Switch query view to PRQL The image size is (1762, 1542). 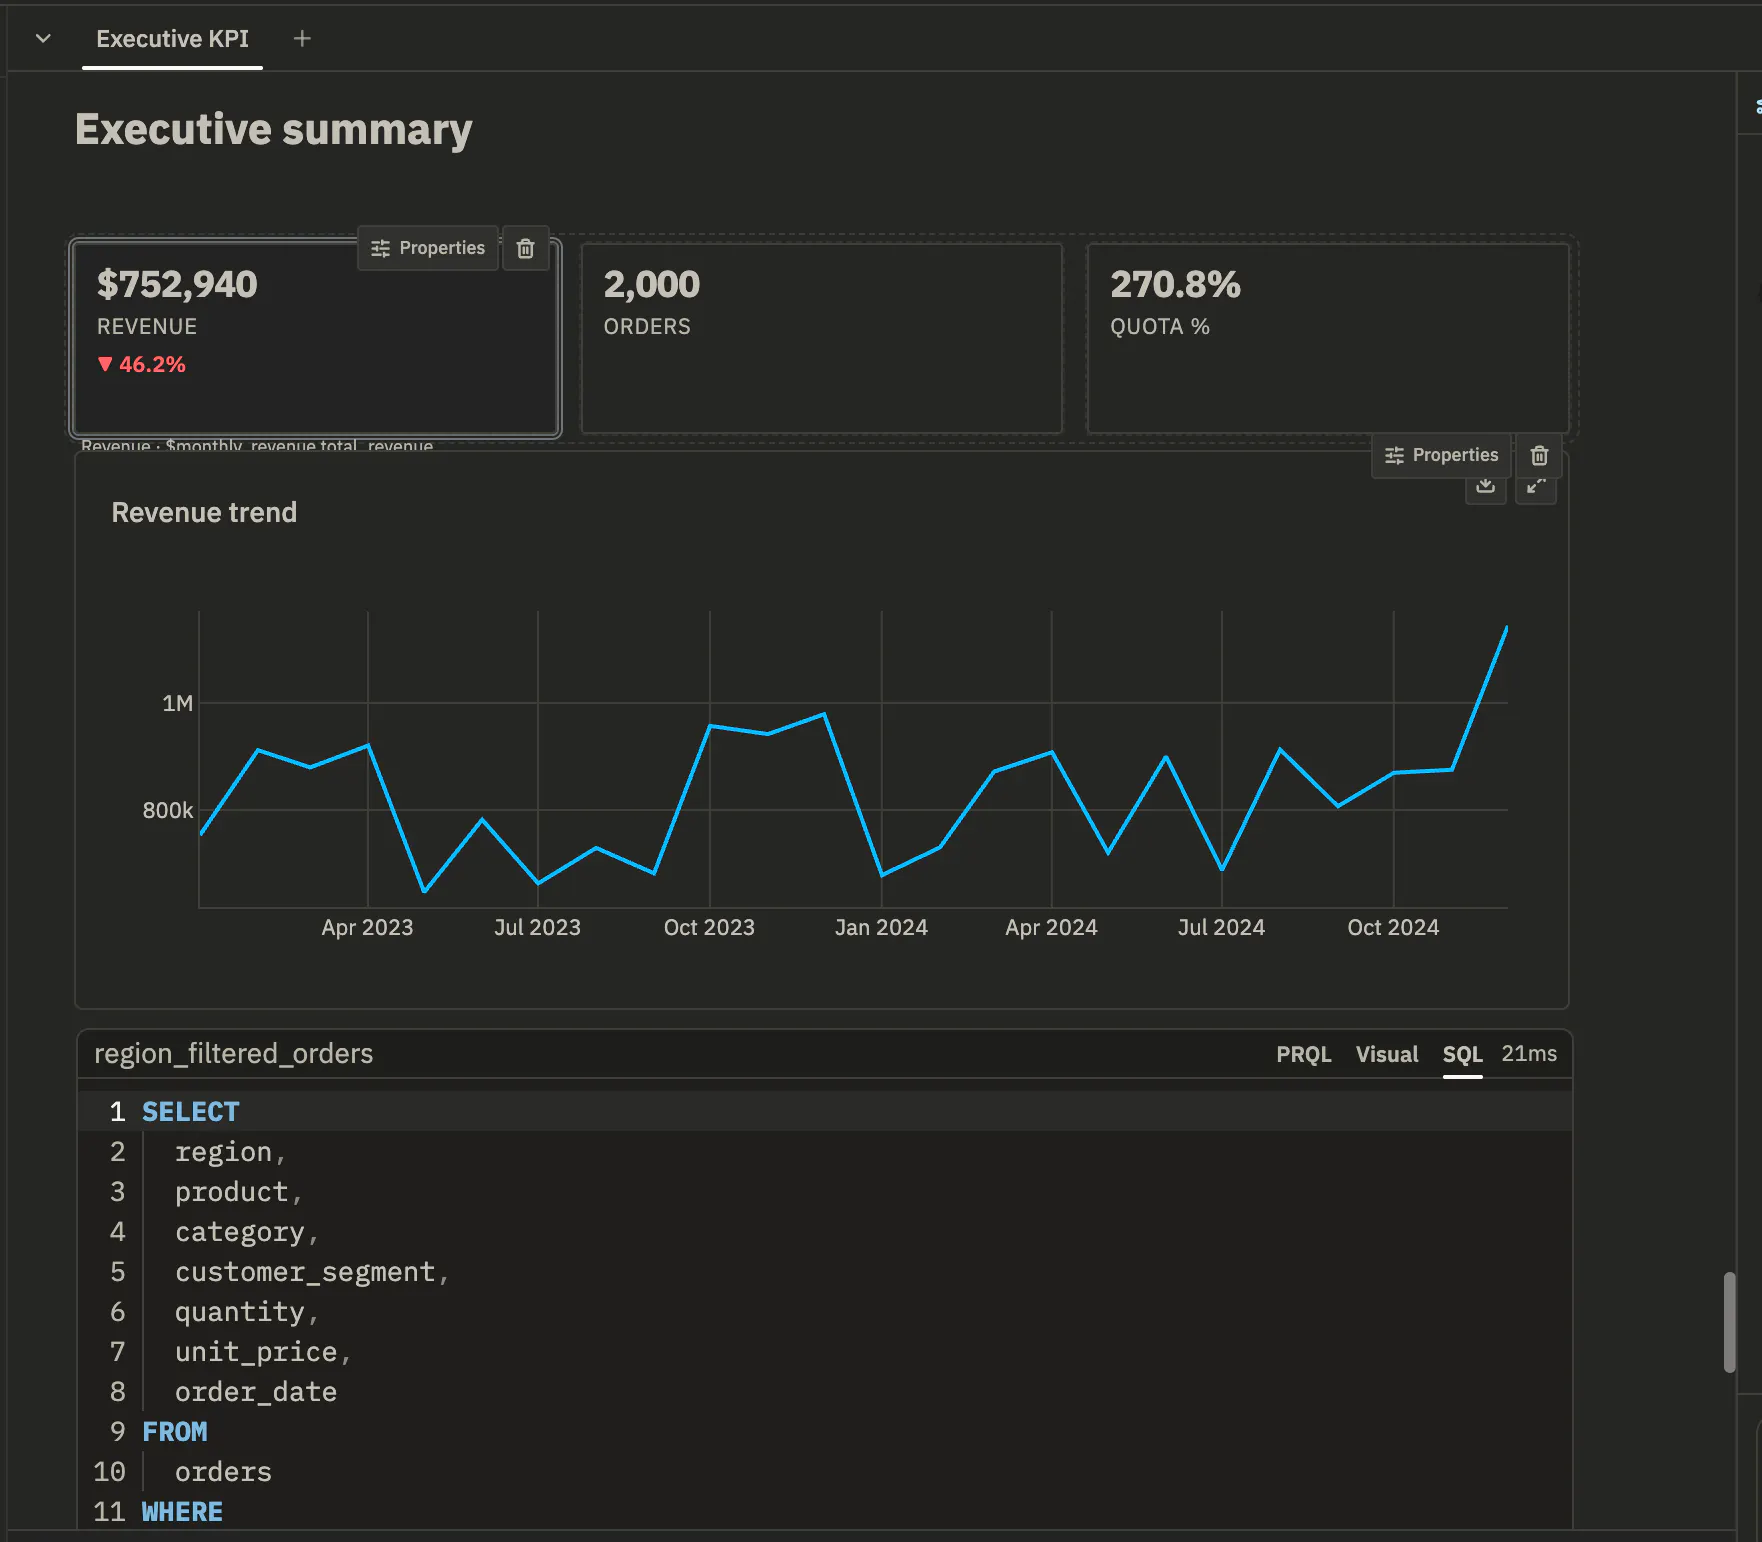tap(1303, 1054)
